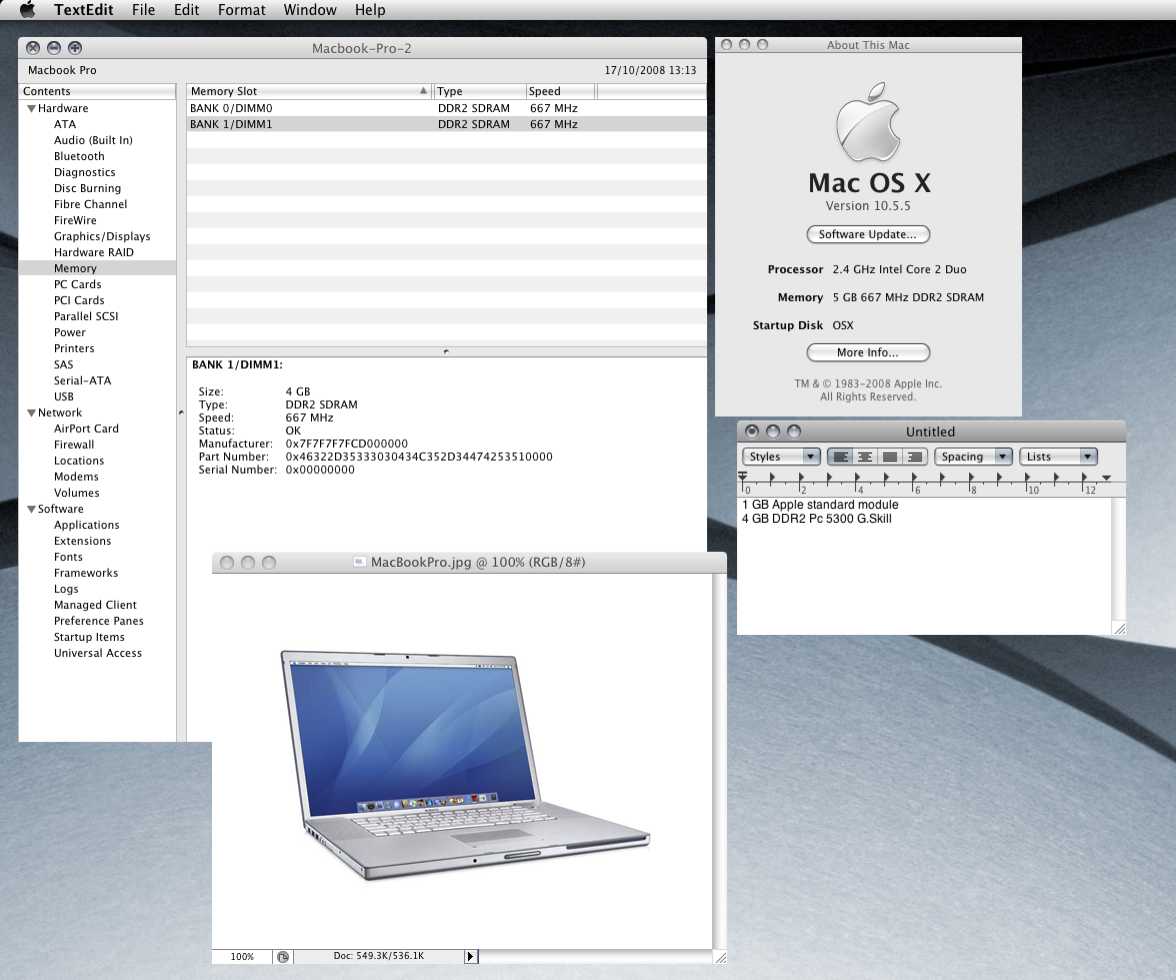
Task: Select Applications under Software
Action: (x=86, y=525)
